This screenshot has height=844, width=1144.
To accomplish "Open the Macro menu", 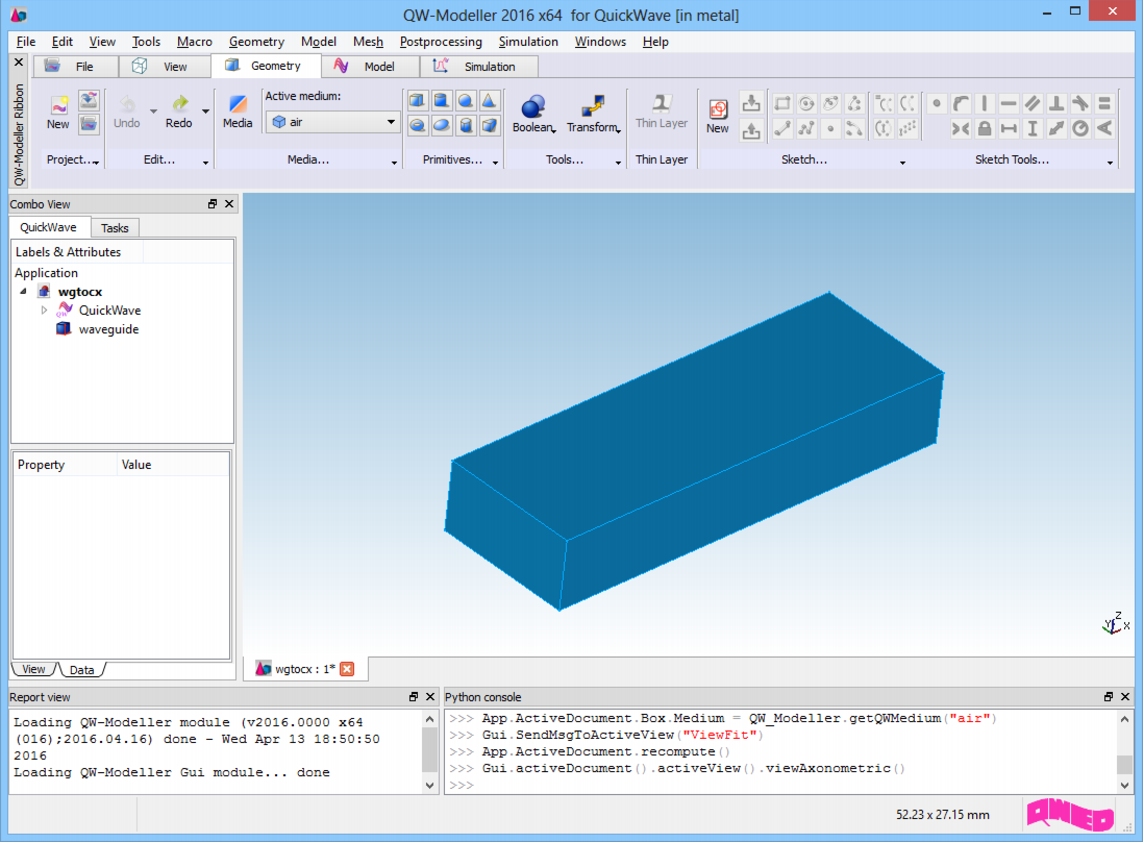I will coord(195,42).
